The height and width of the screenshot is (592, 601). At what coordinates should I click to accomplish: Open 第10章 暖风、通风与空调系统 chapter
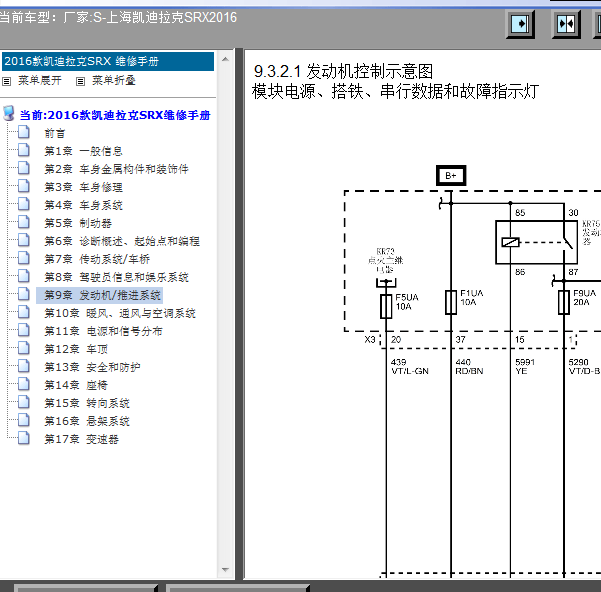tap(120, 313)
